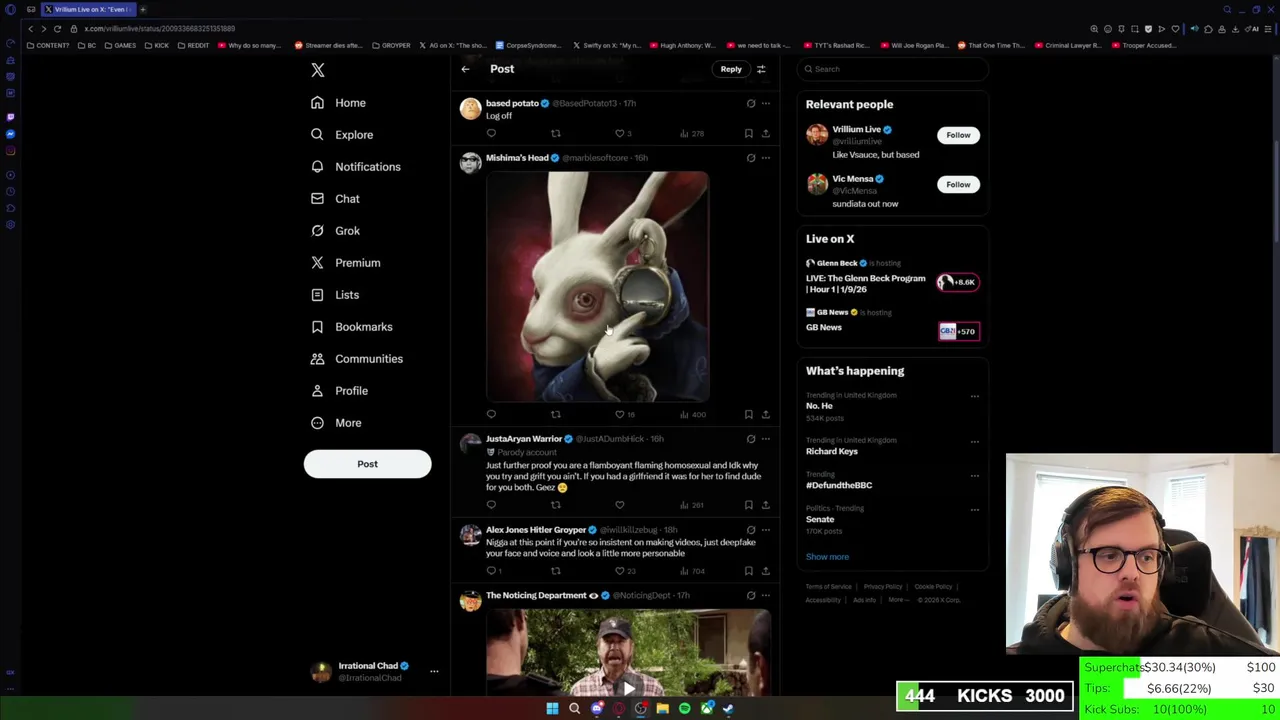Open reply sort settings icon in header
Image resolution: width=1280 pixels, height=720 pixels.
click(761, 69)
